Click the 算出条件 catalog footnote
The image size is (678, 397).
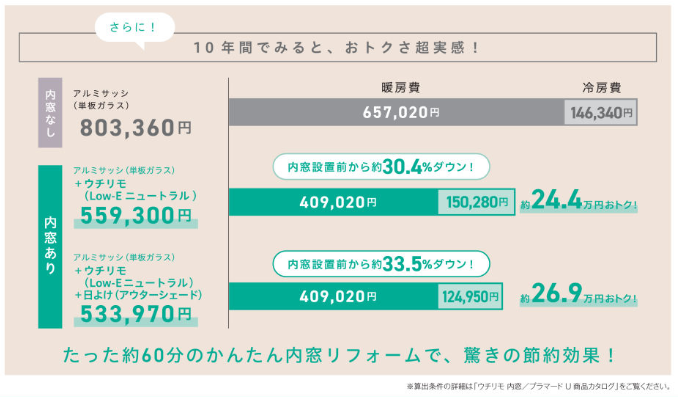coord(539,386)
